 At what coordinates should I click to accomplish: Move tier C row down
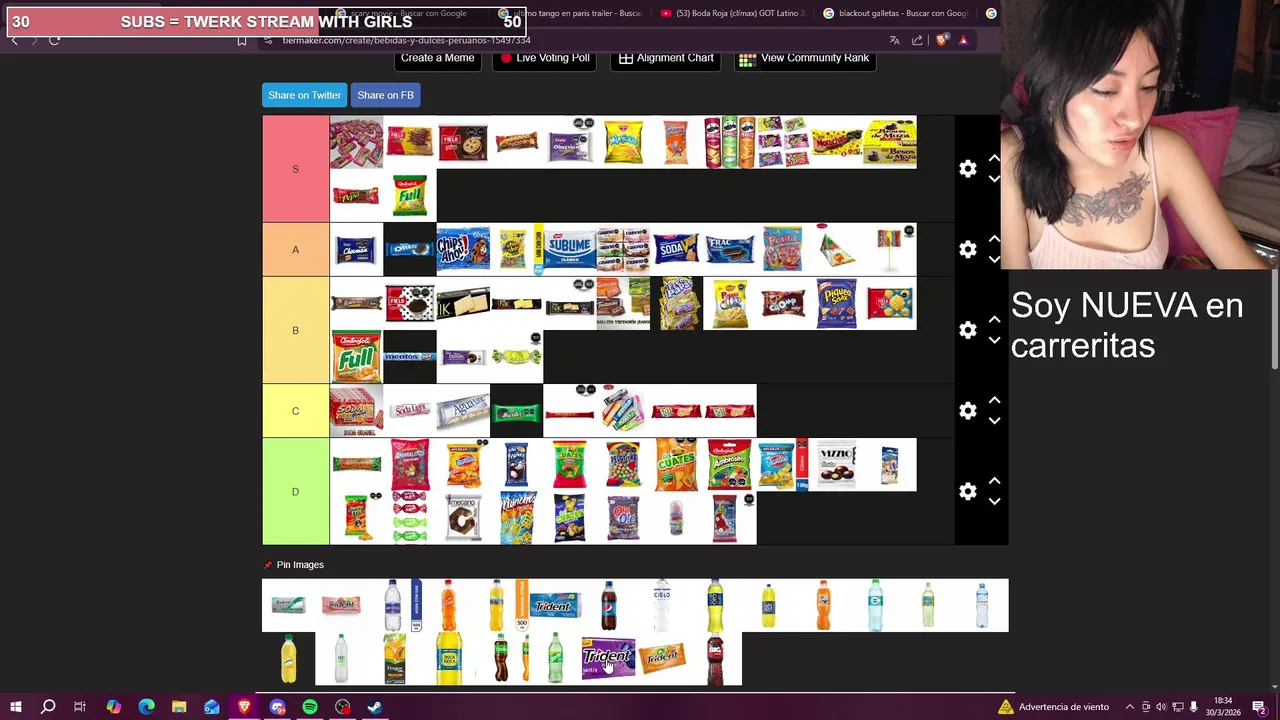click(x=994, y=421)
